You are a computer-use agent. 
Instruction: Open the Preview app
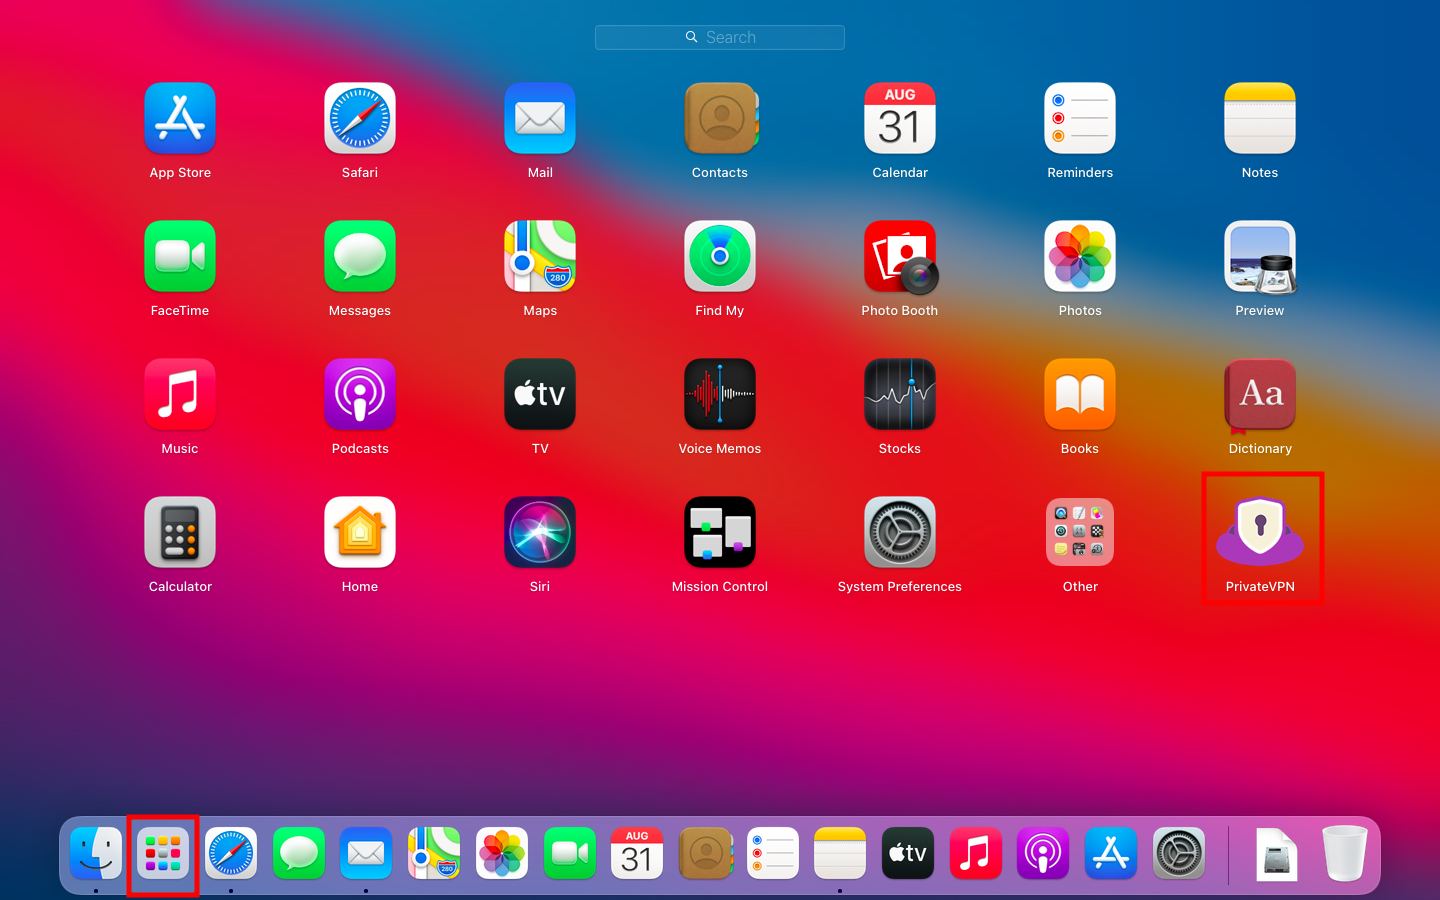point(1260,256)
